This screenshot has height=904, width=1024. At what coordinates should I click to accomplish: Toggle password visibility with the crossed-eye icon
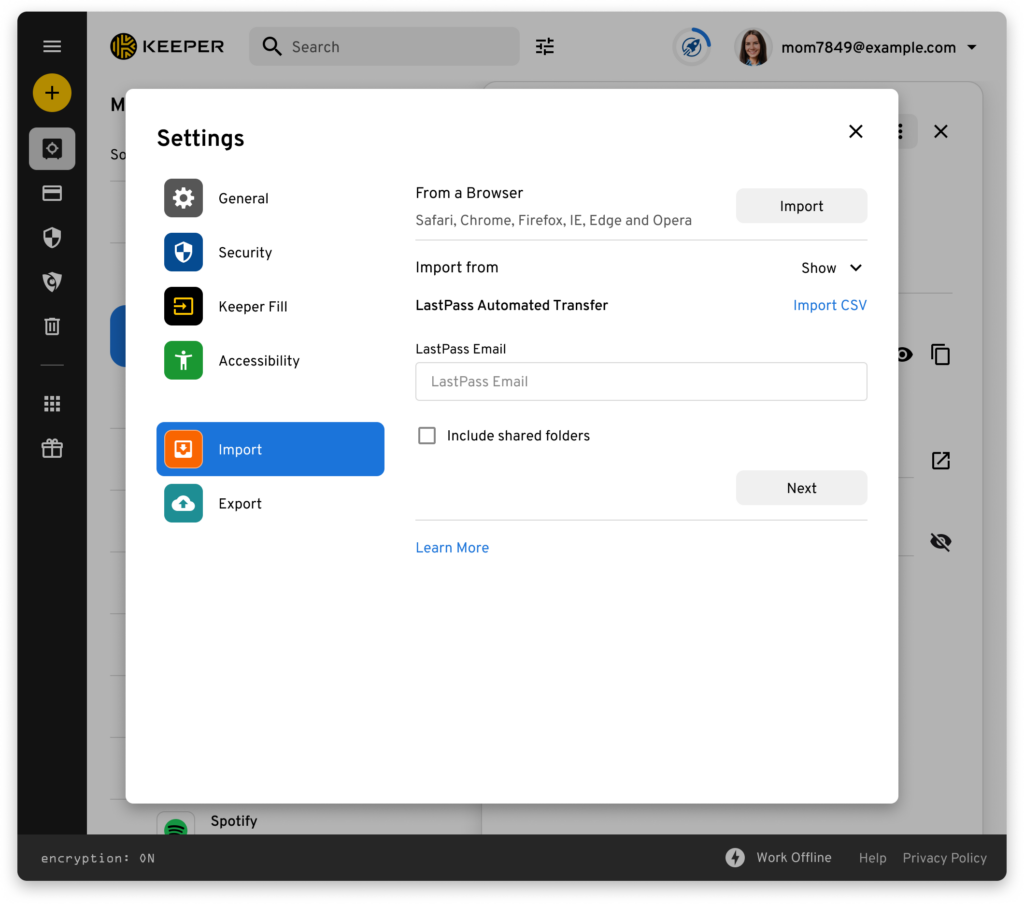point(940,542)
